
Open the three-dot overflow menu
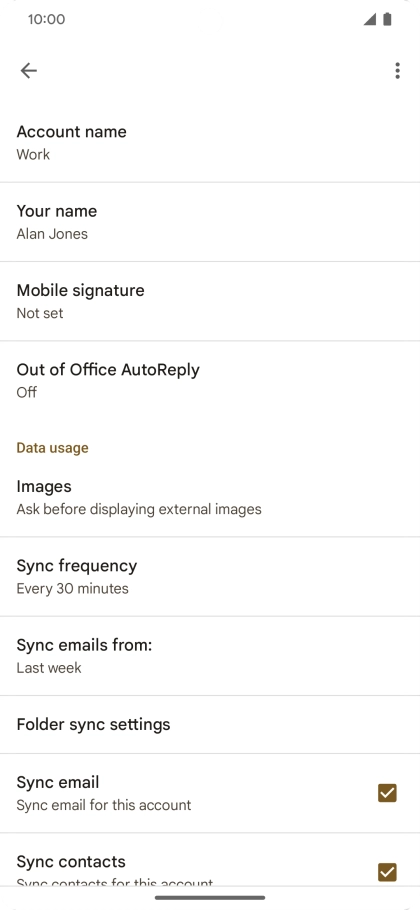397,71
